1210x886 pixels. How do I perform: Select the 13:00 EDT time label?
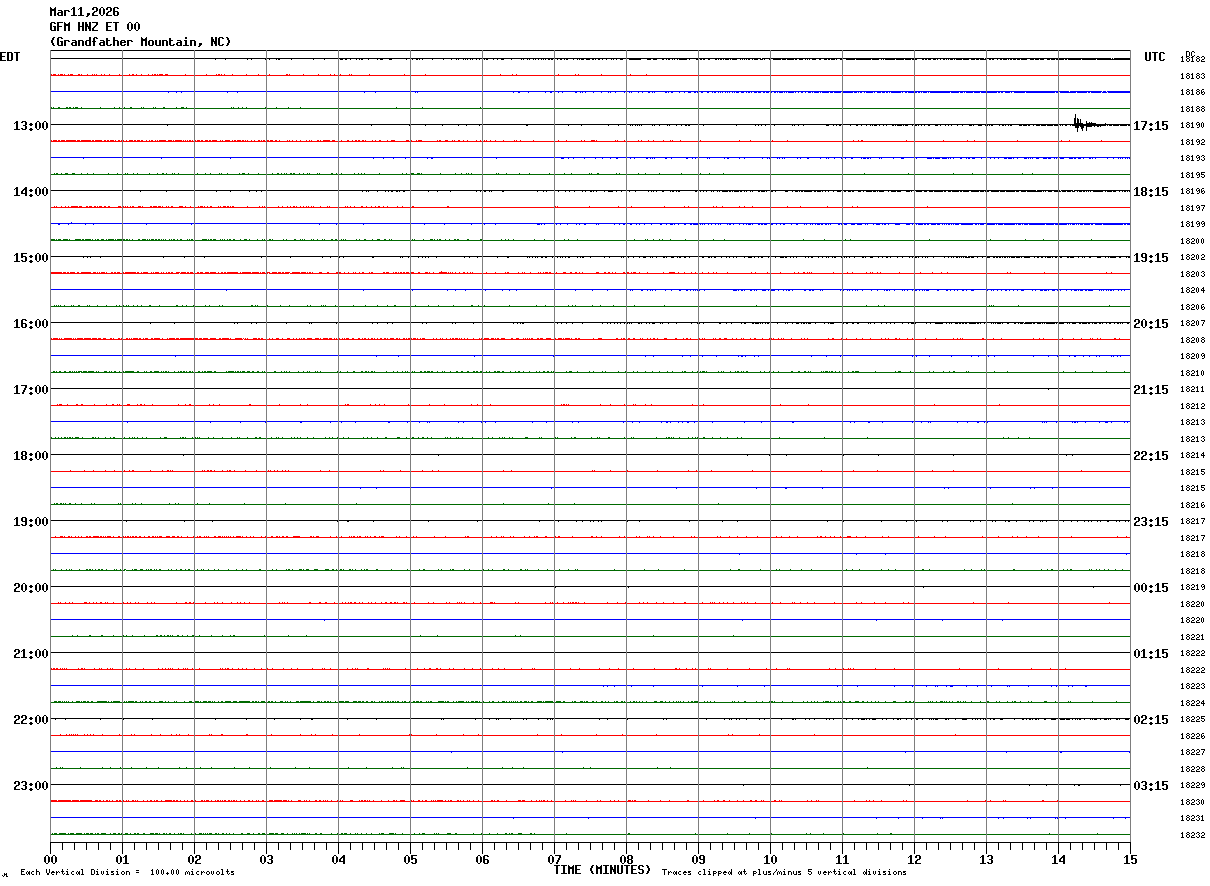pos(30,126)
